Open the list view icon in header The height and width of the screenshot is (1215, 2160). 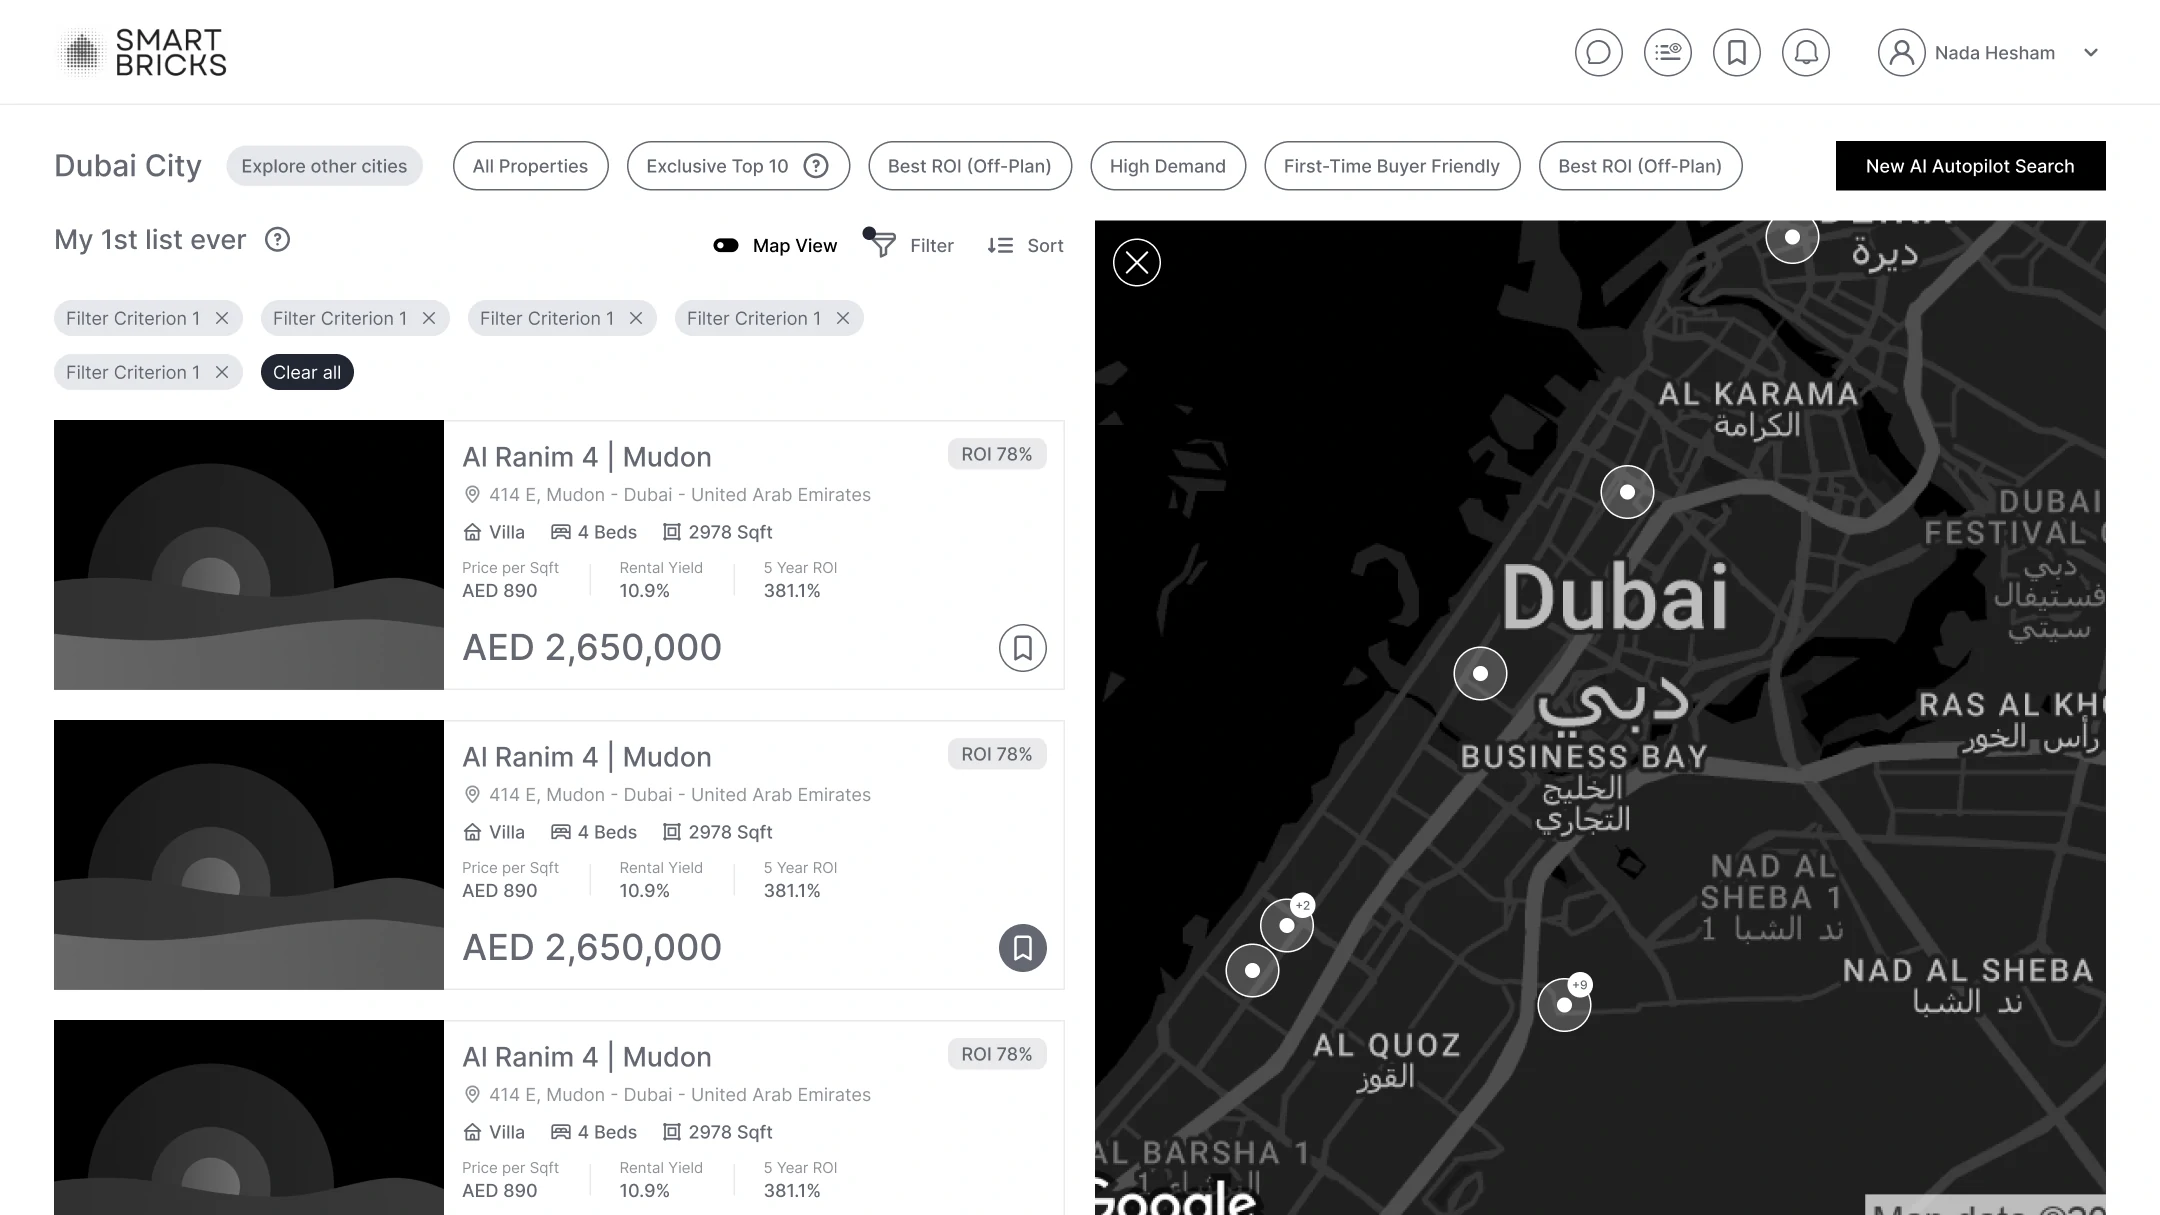point(1667,52)
